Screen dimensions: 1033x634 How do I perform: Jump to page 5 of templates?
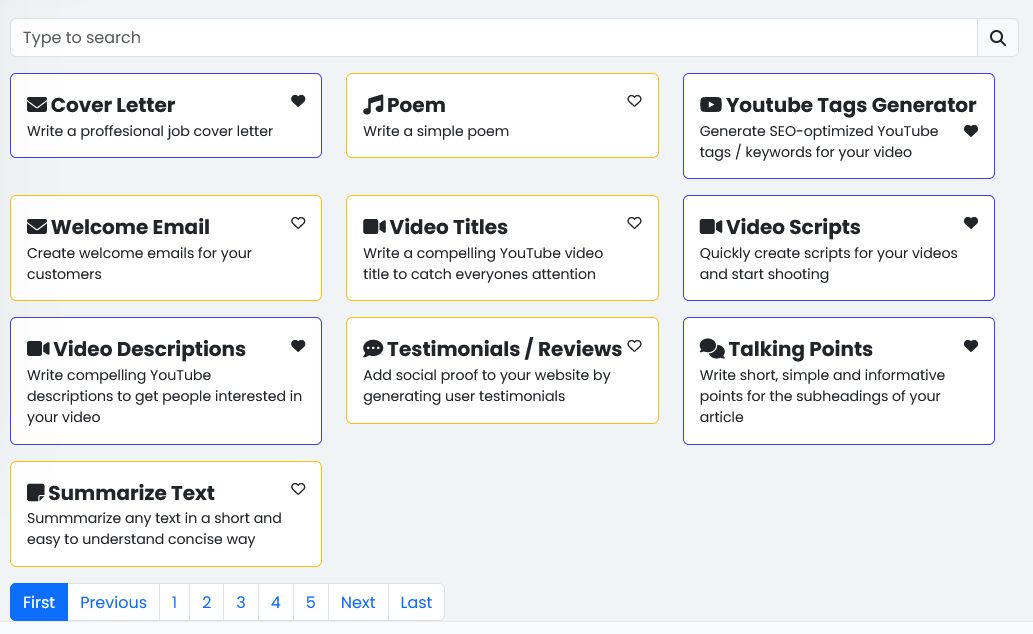click(x=310, y=602)
